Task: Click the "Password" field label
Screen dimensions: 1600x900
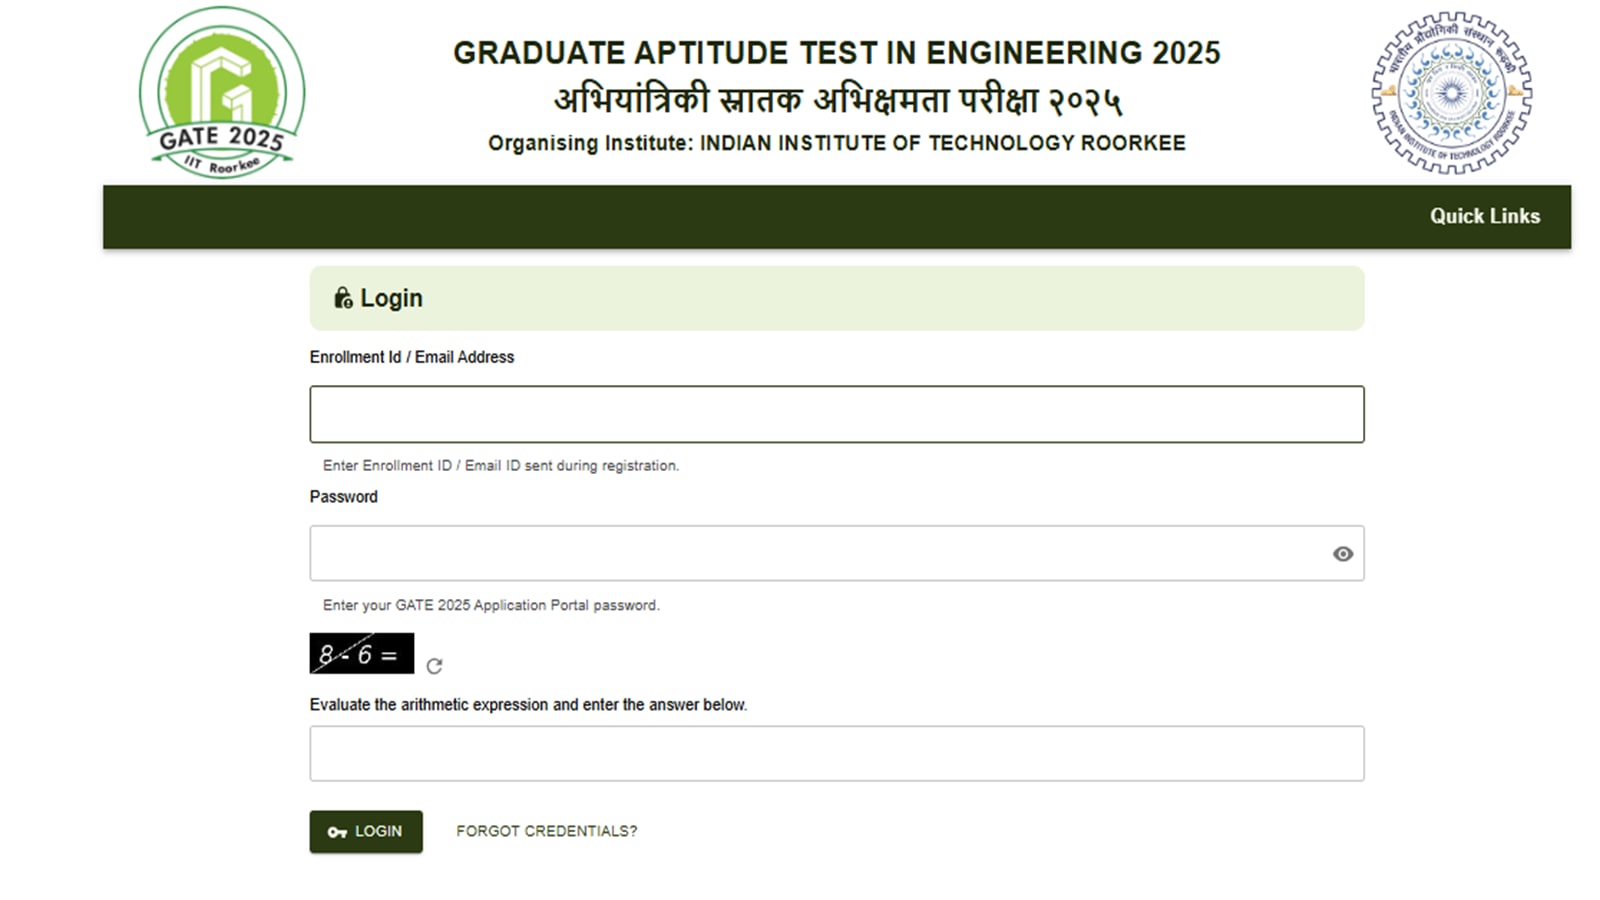Action: 344,497
